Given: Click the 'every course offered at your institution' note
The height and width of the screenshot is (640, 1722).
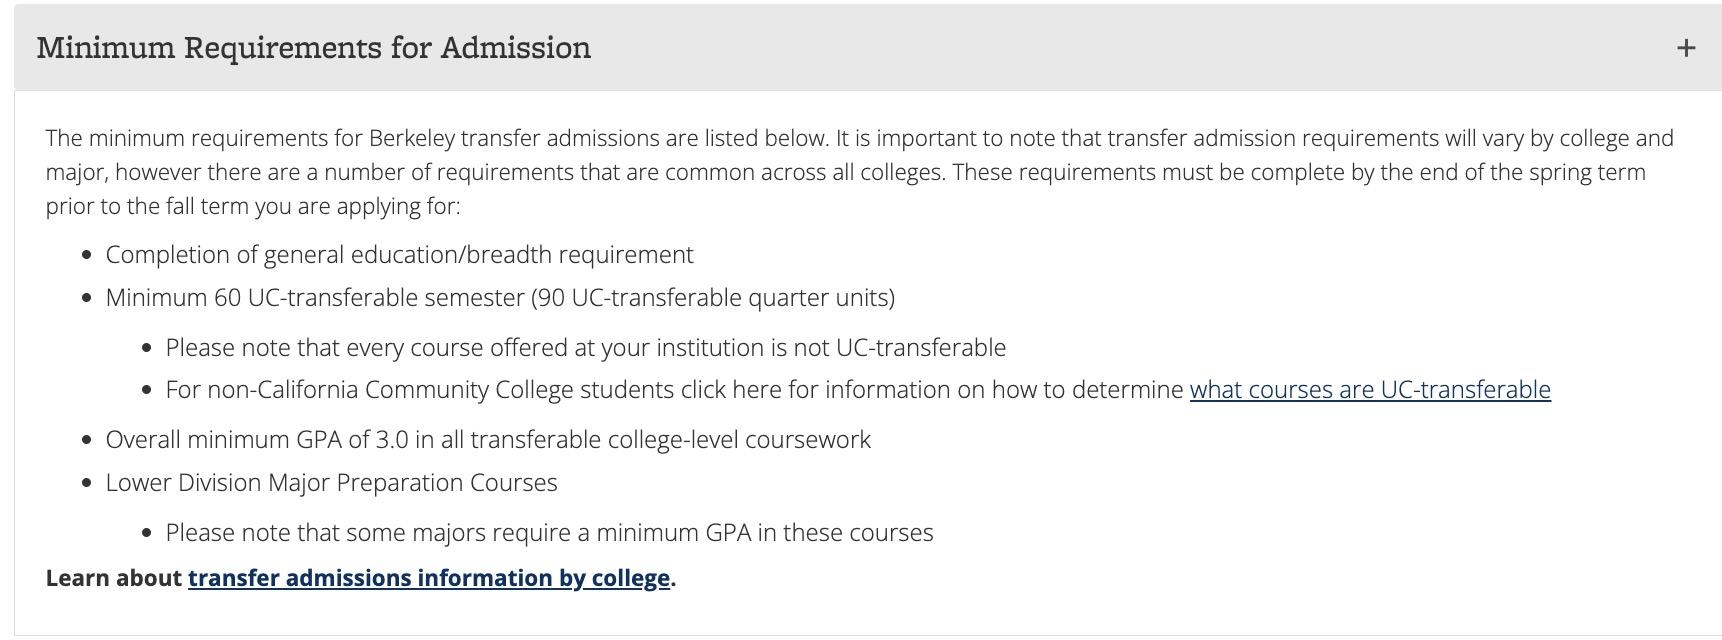Looking at the screenshot, I should 585,348.
